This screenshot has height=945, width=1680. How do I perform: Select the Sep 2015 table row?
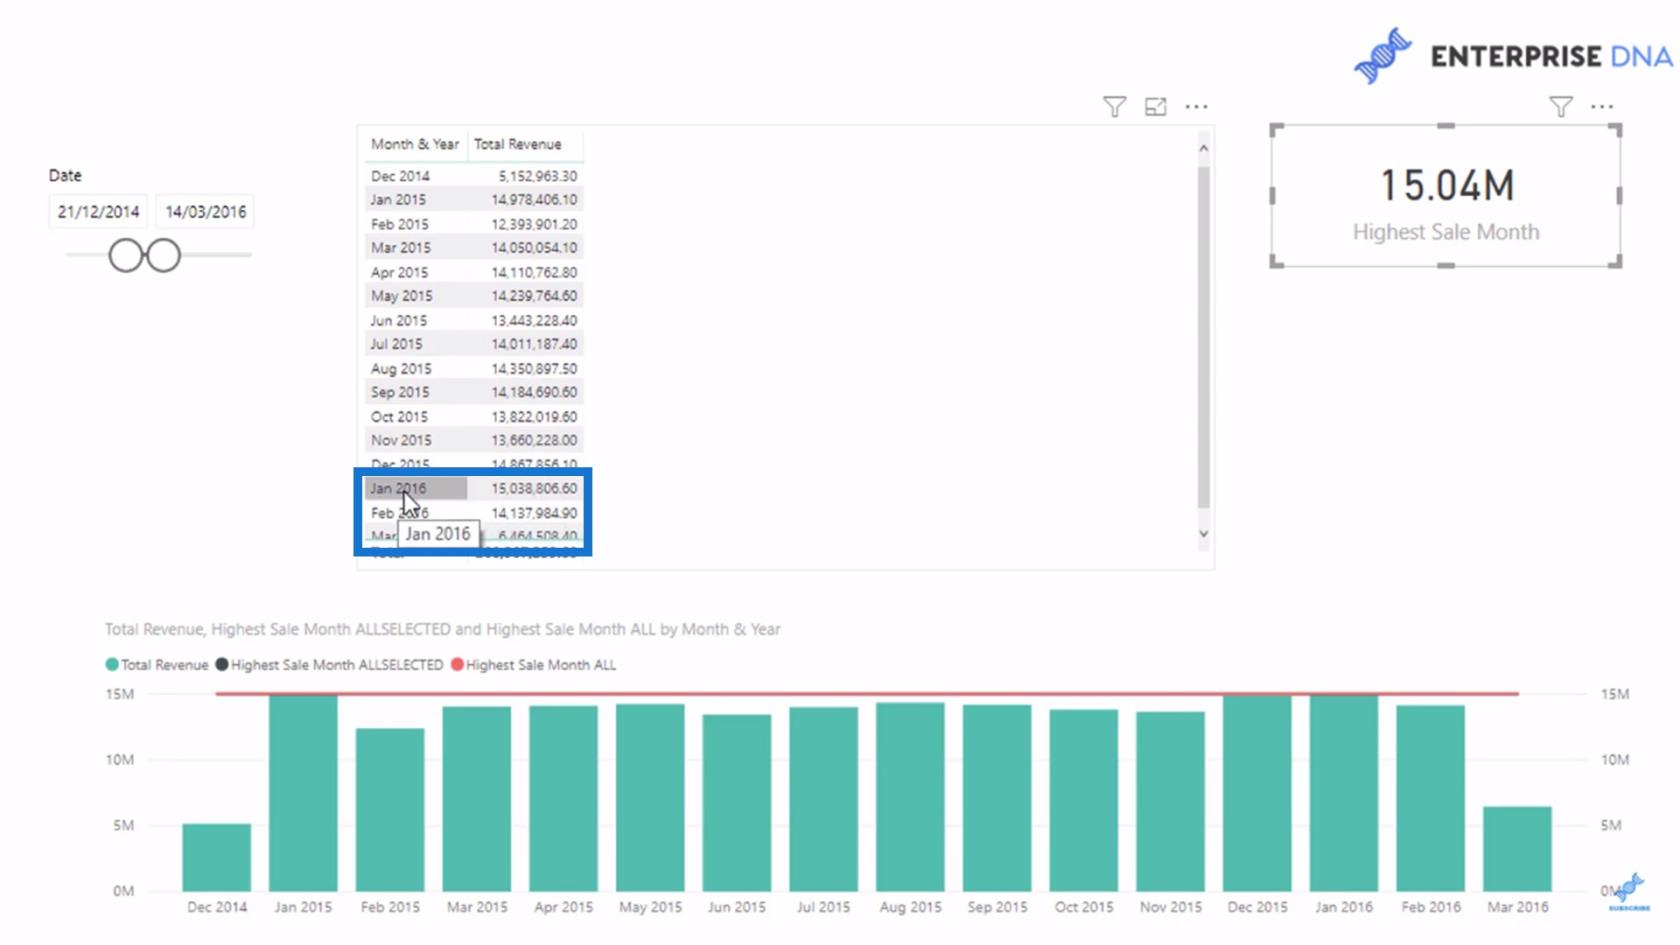pos(474,392)
